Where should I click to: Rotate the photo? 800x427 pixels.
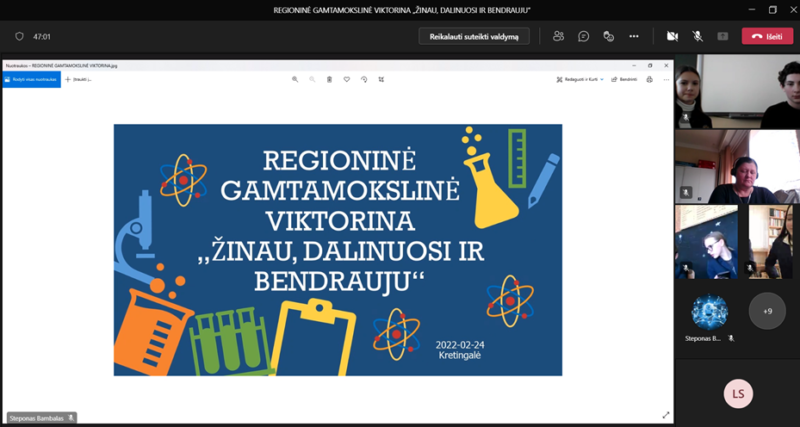tap(364, 80)
